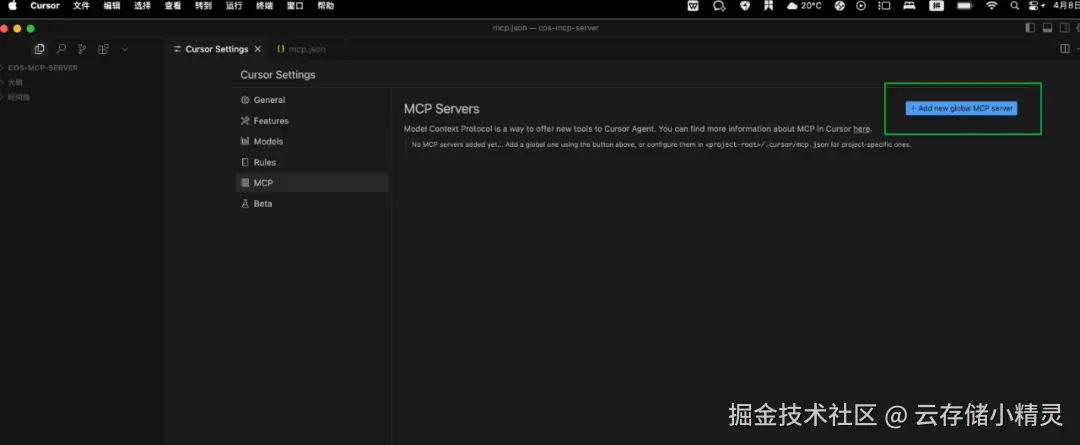
Task: Select Rules in Cursor Settings sidebar
Action: 312,163
